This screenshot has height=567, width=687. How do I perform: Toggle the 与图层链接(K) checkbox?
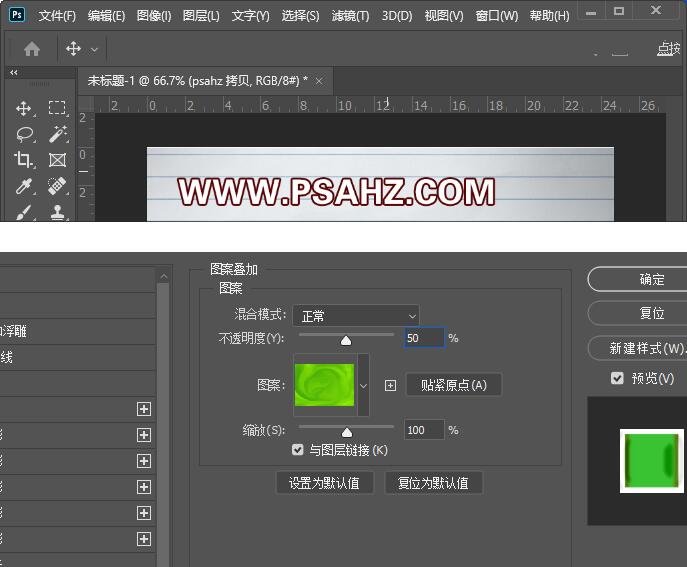pyautogui.click(x=297, y=450)
